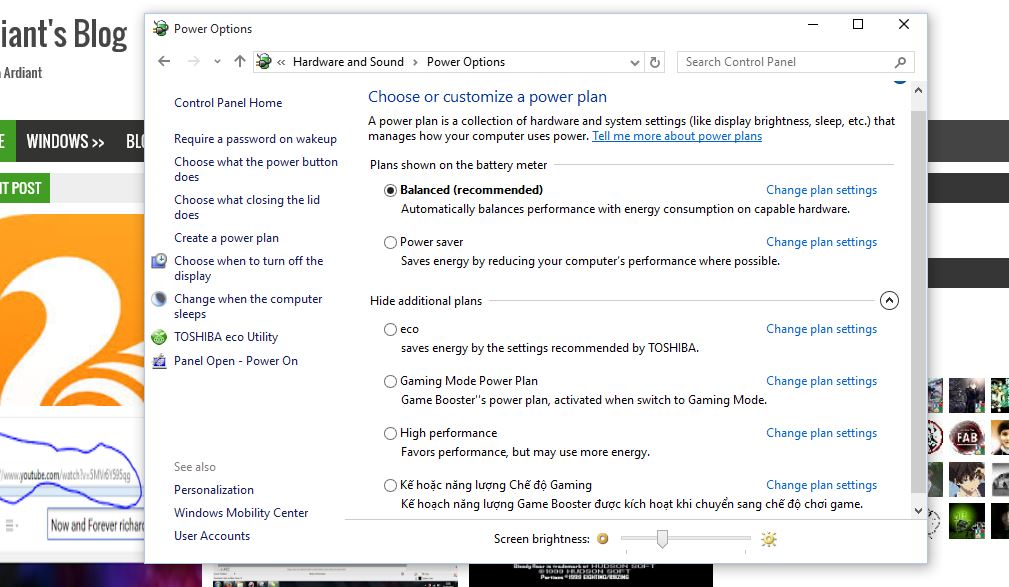Click the Back navigation arrow
Screen dimensions: 1009x587
(164, 61)
